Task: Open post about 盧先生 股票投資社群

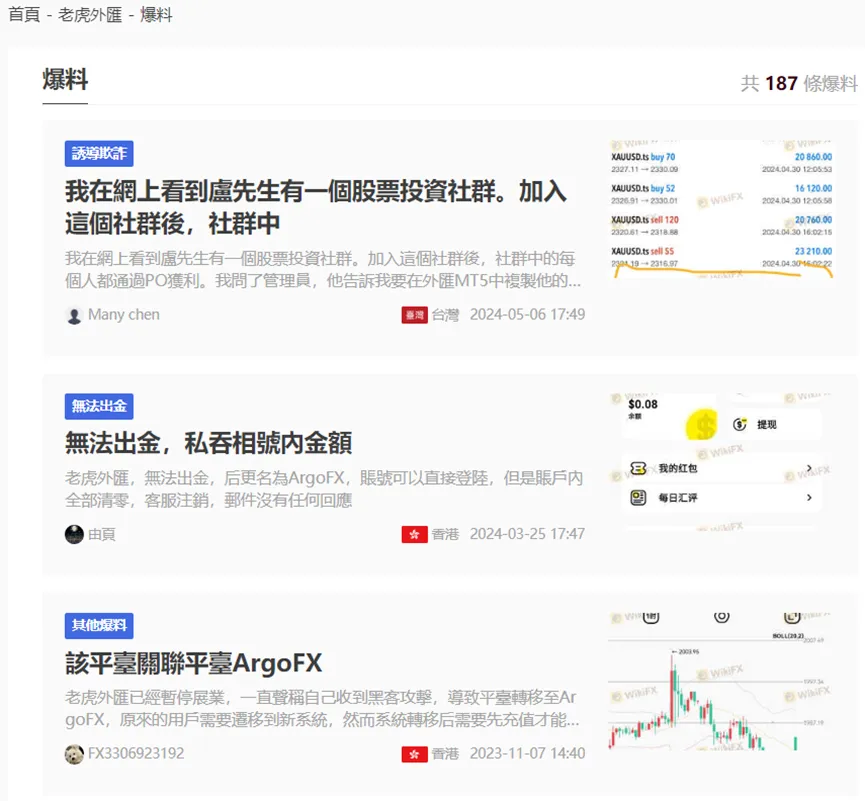Action: 316,207
